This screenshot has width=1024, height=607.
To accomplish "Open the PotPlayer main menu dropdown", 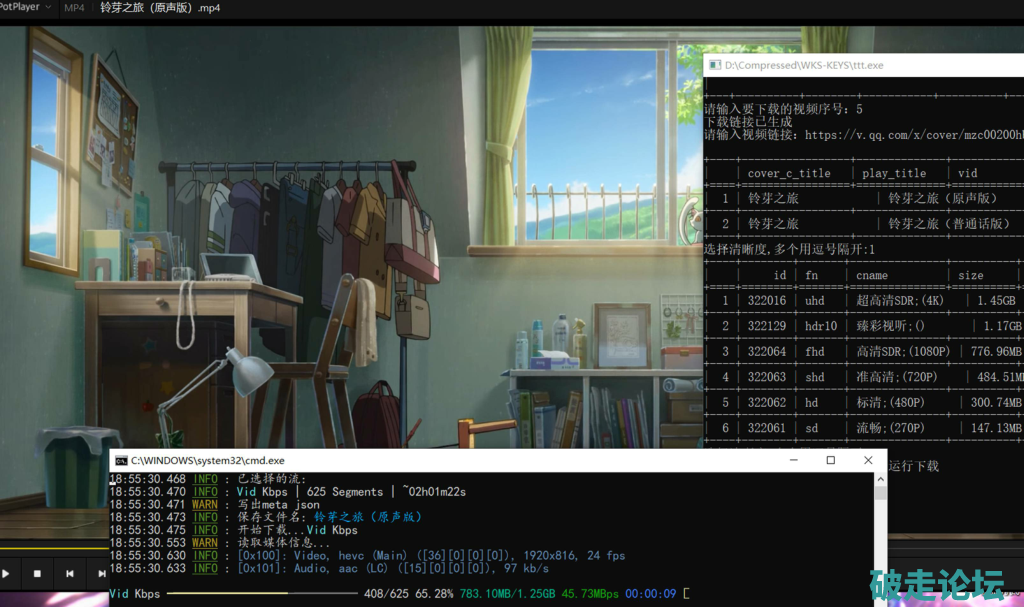I will coord(22,7).
